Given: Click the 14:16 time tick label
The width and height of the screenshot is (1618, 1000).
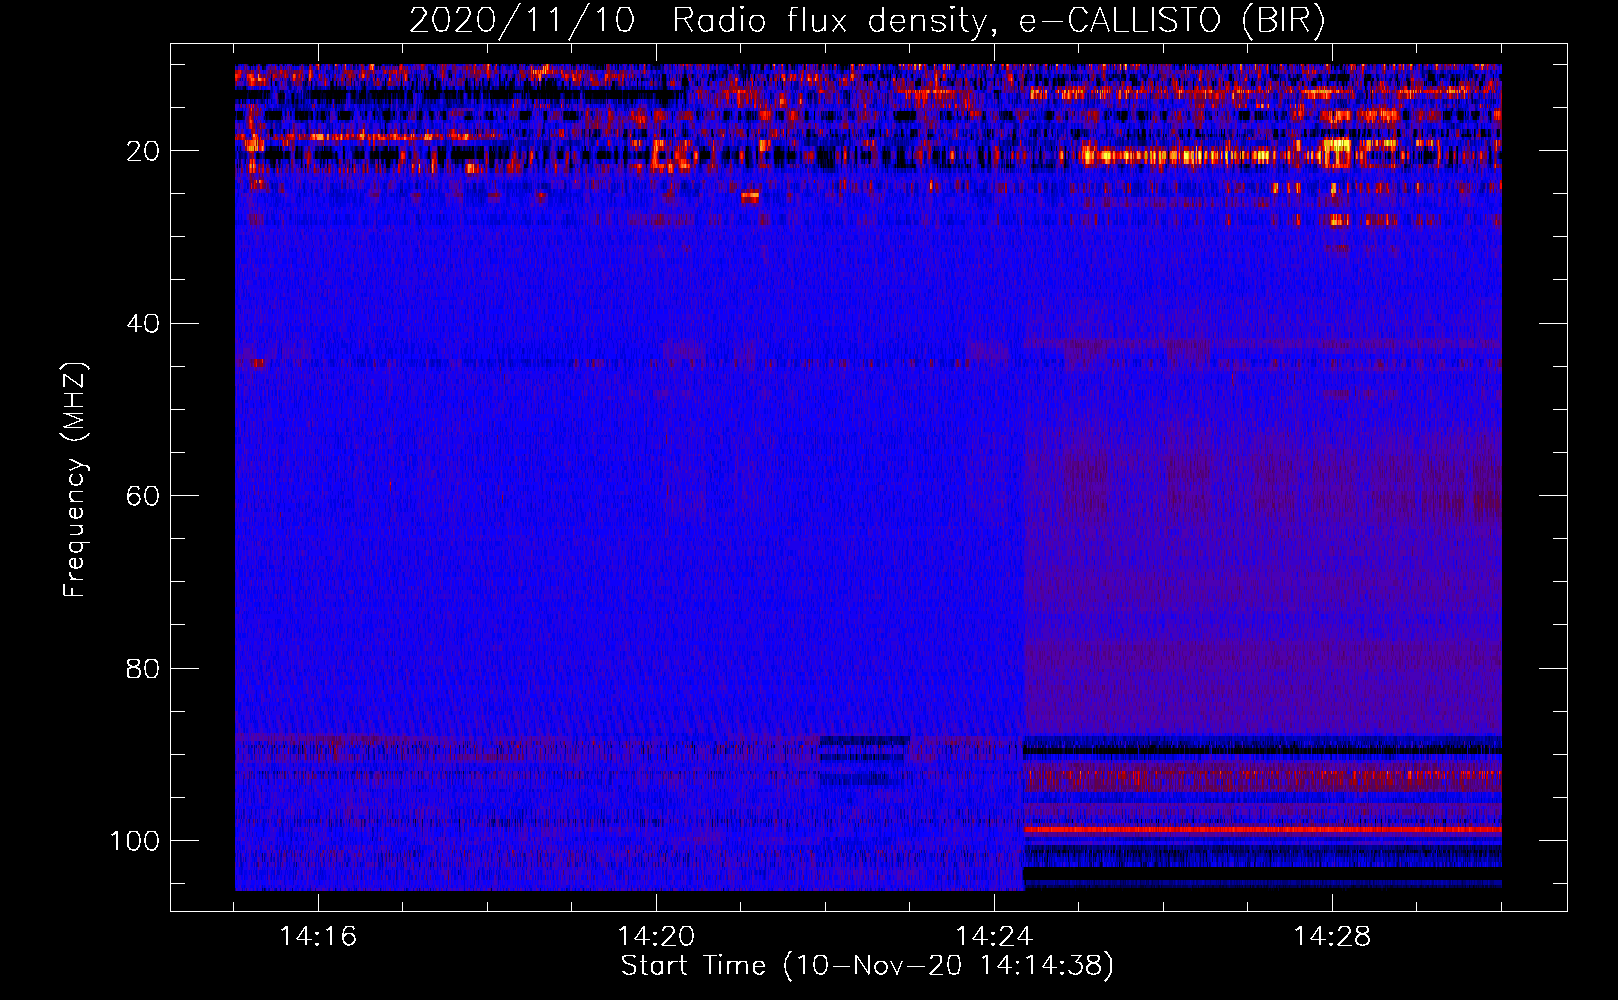Looking at the screenshot, I should click(318, 937).
